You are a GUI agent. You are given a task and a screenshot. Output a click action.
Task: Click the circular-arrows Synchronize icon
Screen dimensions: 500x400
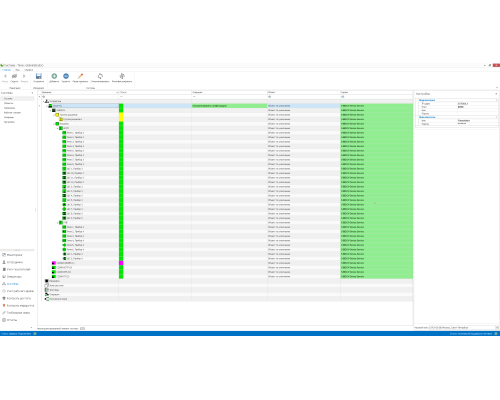100,76
